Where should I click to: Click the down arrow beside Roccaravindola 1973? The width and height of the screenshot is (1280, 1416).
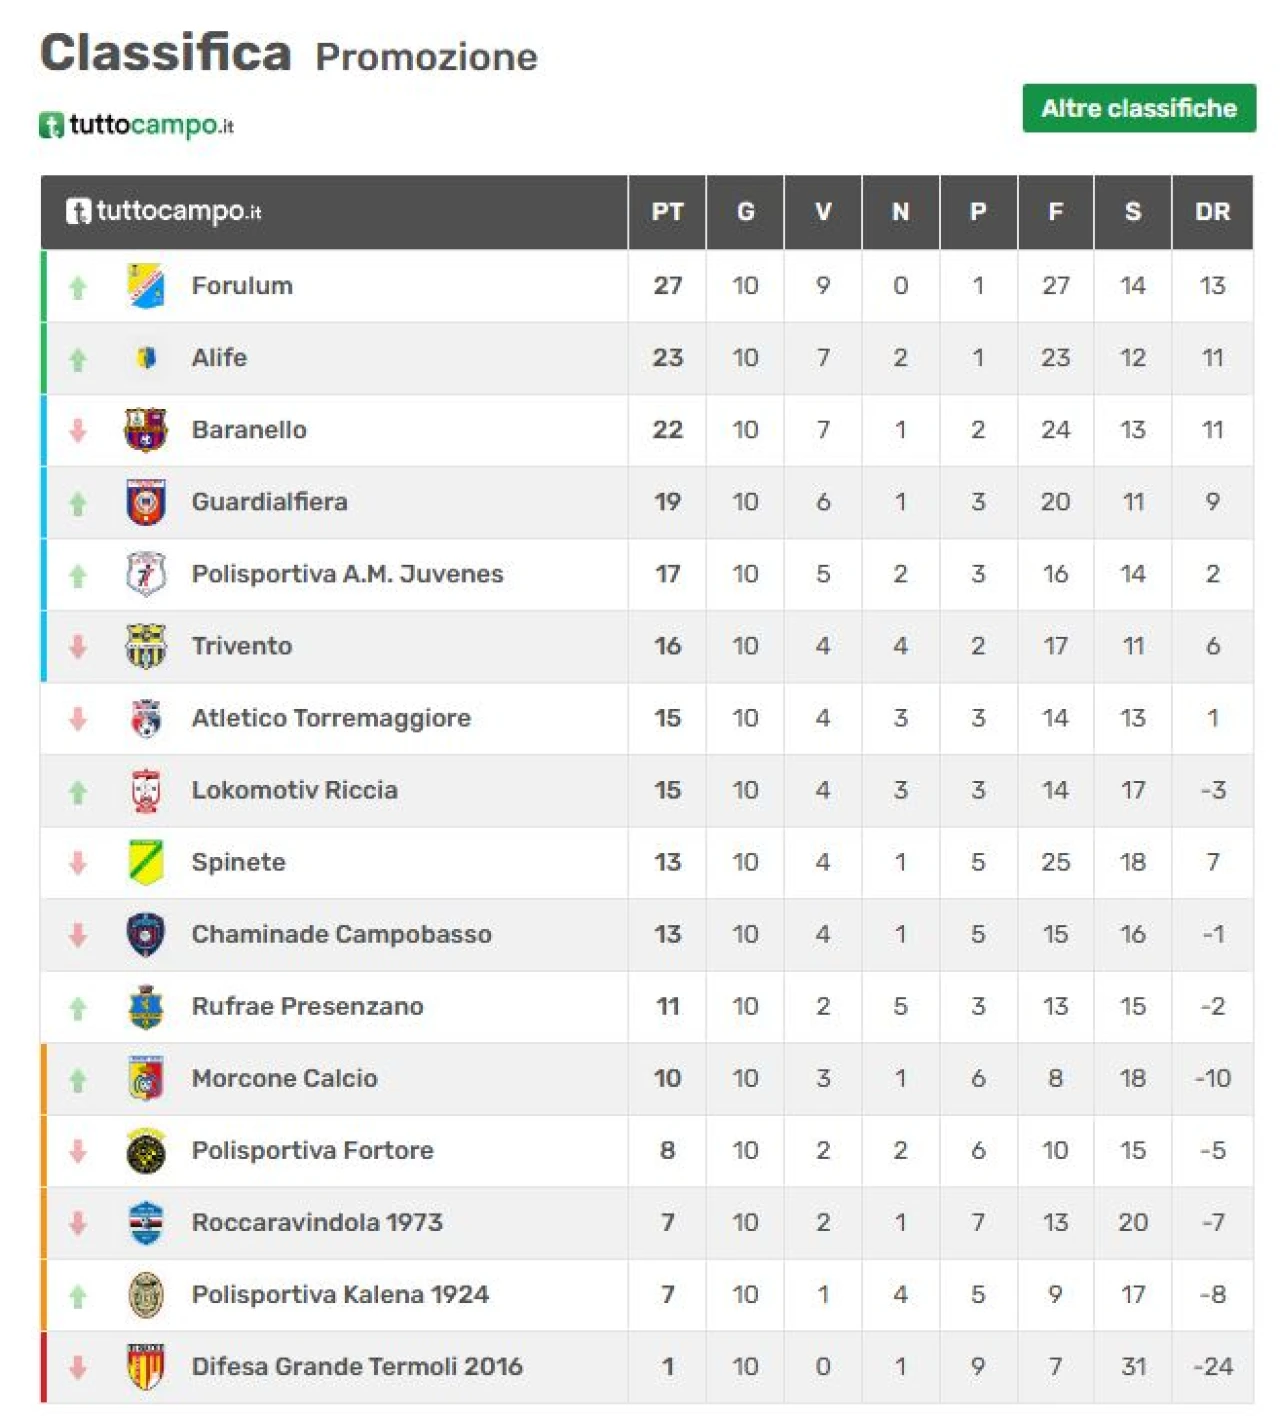(78, 1223)
